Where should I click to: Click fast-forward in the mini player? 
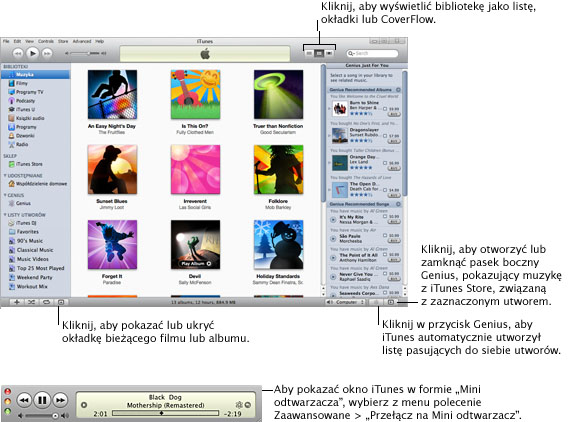tap(60, 400)
